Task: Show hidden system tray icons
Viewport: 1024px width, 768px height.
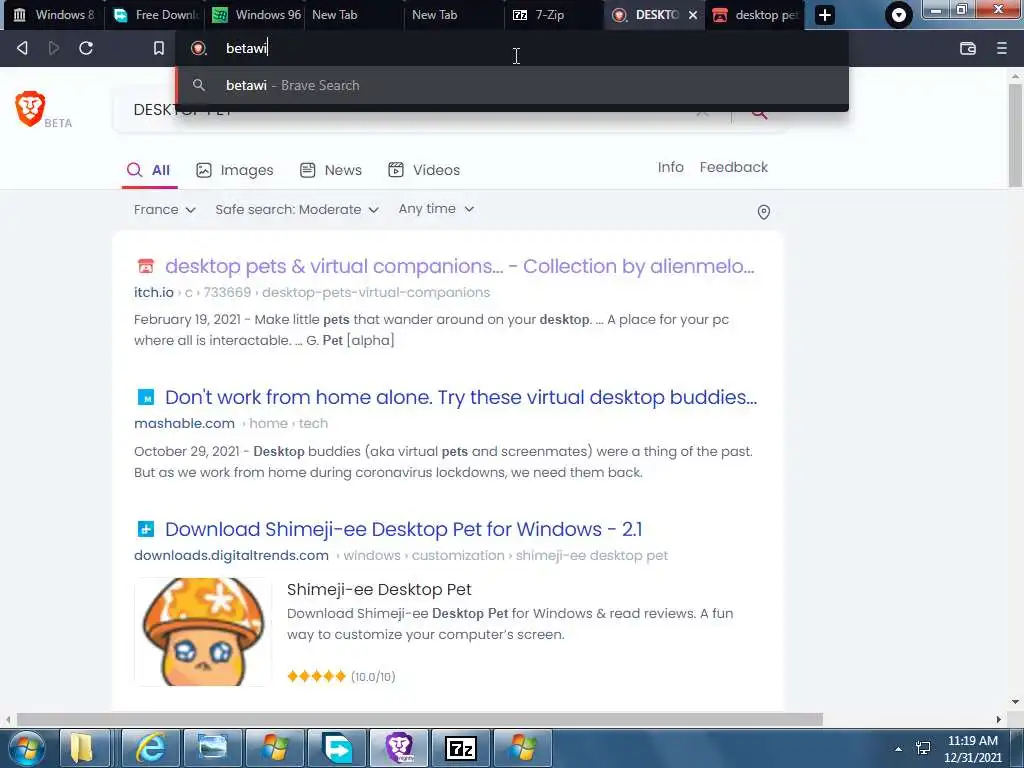Action: [x=899, y=749]
